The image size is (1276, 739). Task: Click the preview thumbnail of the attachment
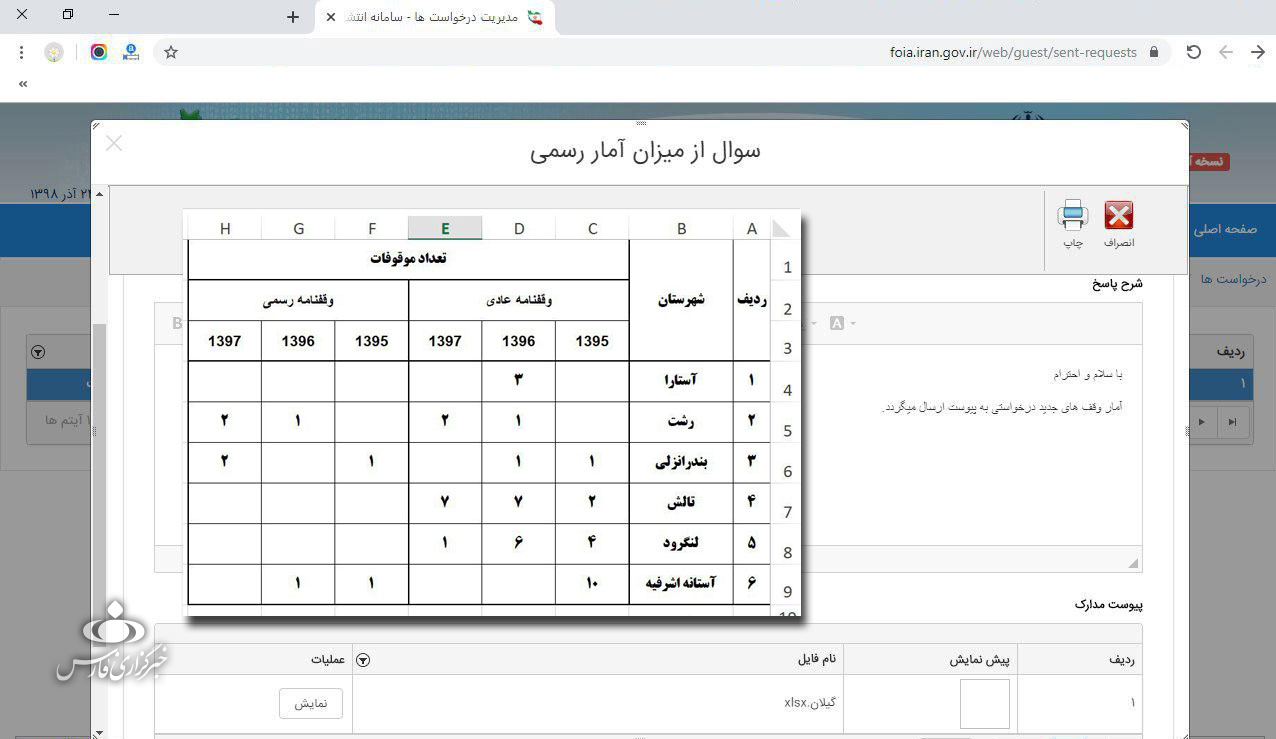[x=985, y=704]
